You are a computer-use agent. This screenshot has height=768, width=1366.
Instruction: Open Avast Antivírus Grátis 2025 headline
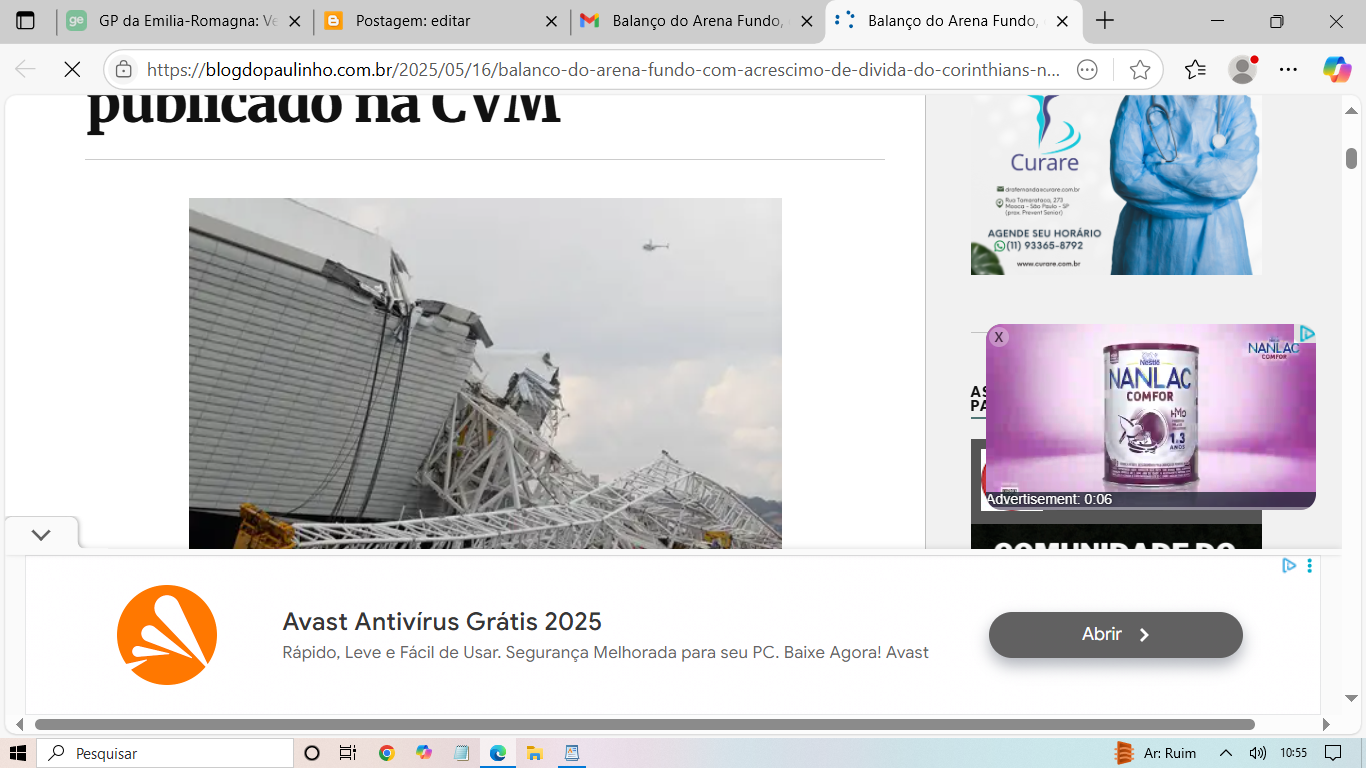pos(442,621)
